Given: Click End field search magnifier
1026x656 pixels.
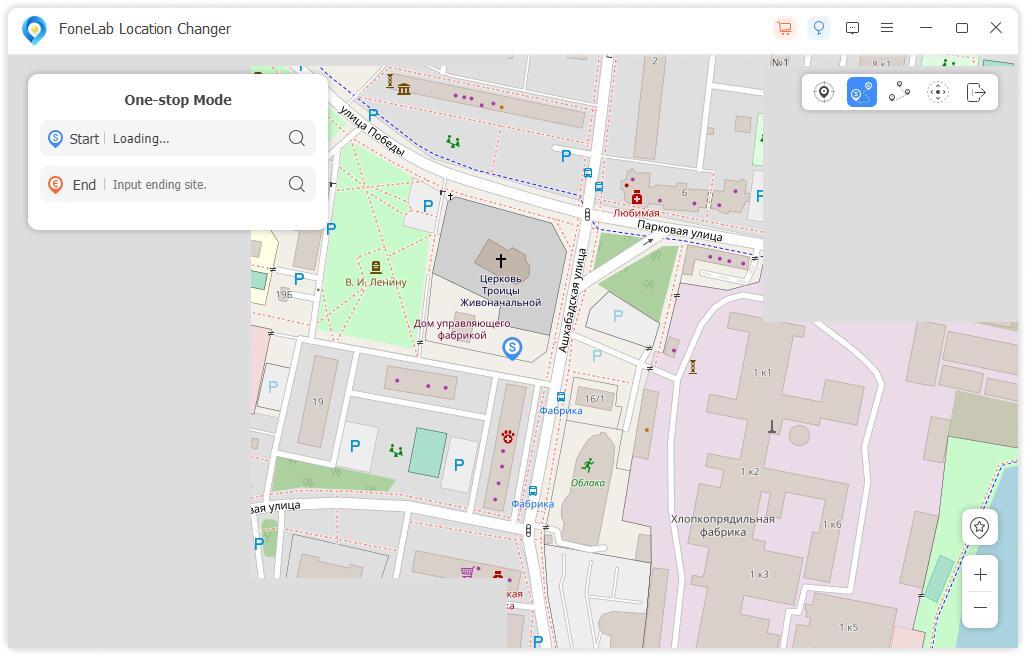Looking at the screenshot, I should click(x=297, y=184).
